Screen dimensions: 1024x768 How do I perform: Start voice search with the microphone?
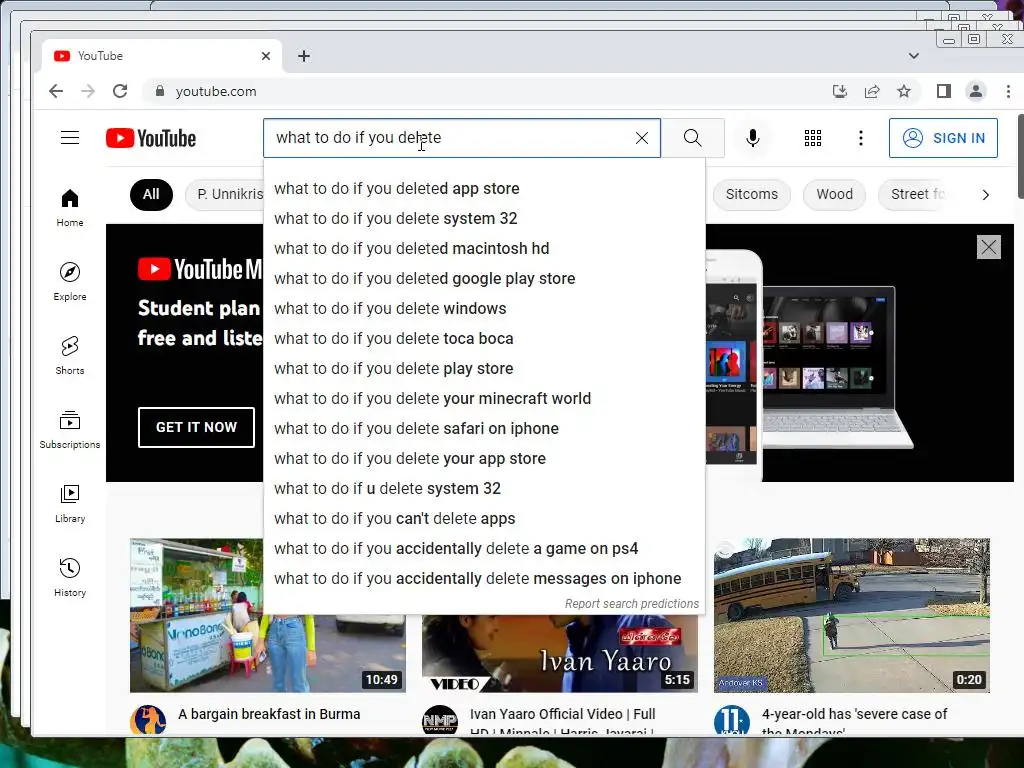[752, 138]
